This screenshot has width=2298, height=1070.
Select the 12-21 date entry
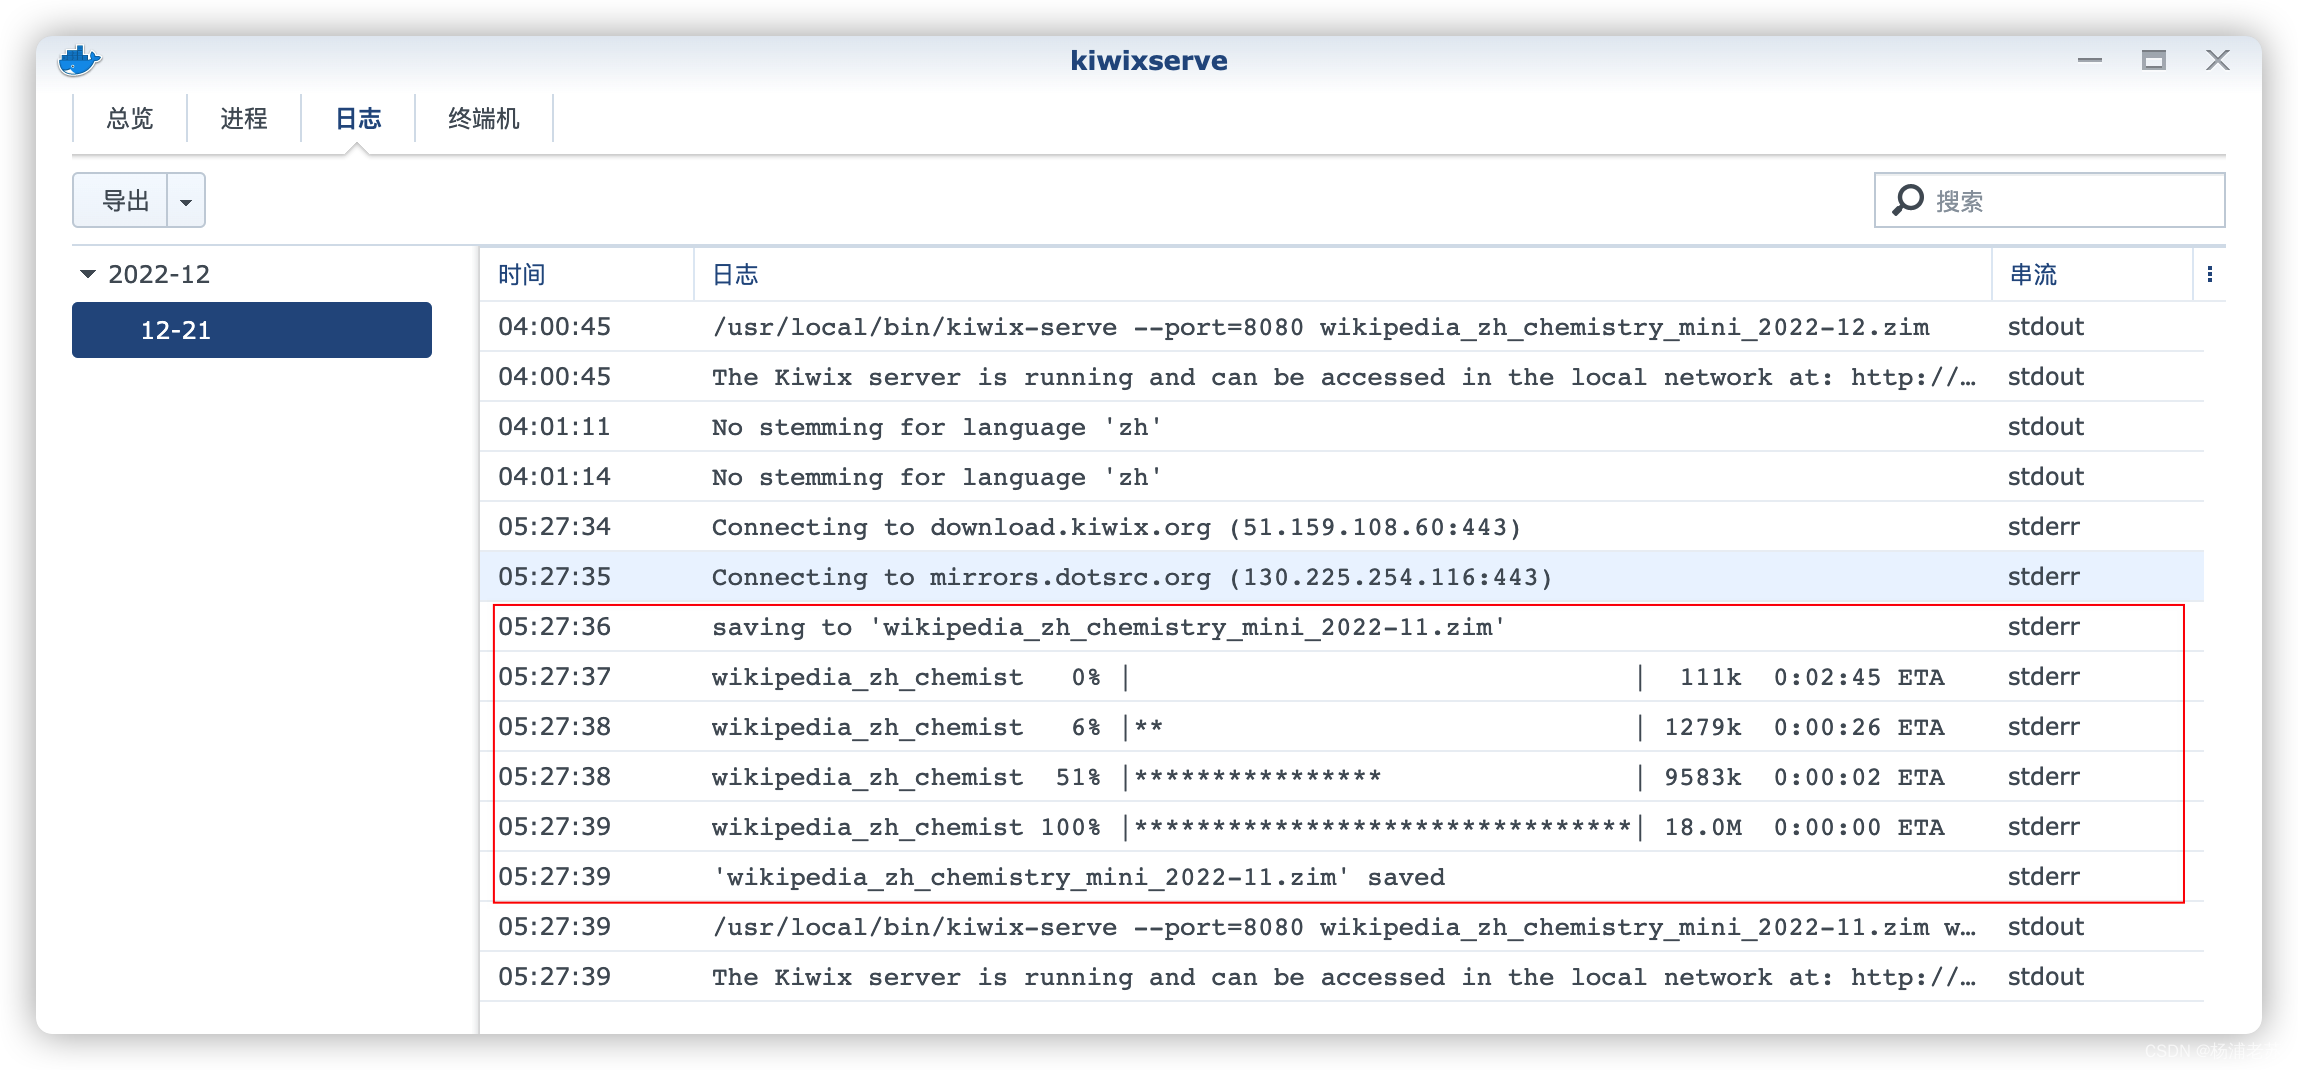[x=252, y=330]
